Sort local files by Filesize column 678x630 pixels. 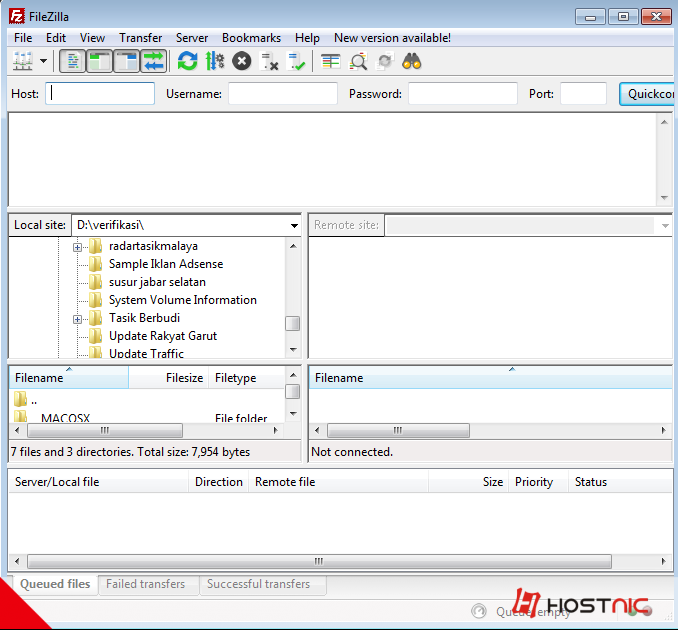(x=169, y=377)
